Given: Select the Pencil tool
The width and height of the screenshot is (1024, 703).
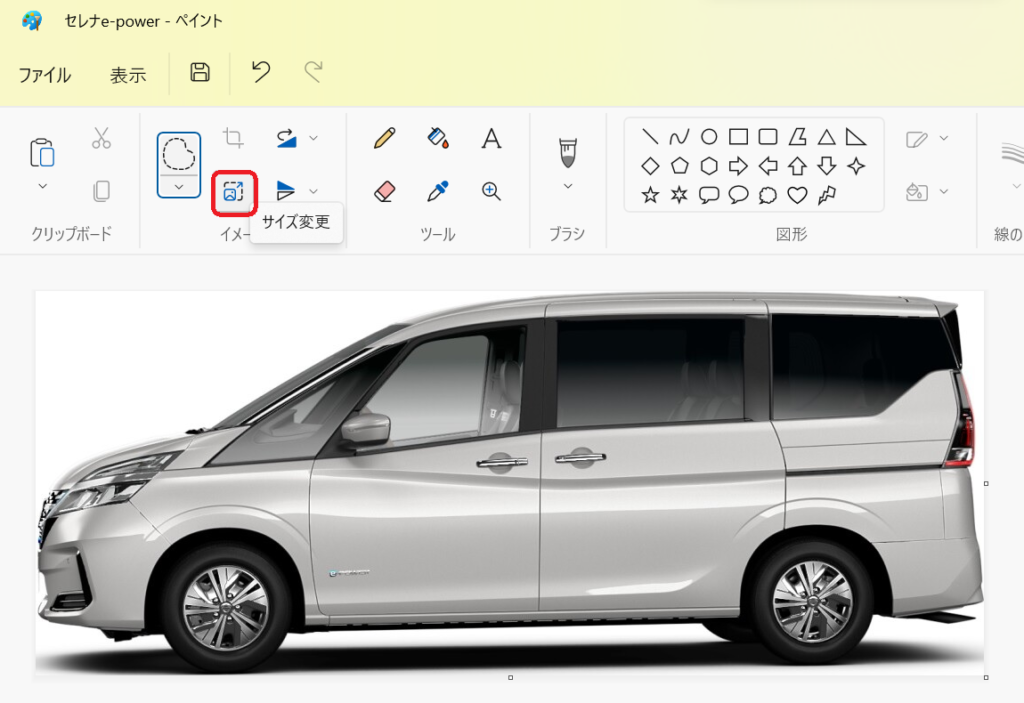Looking at the screenshot, I should 384,138.
